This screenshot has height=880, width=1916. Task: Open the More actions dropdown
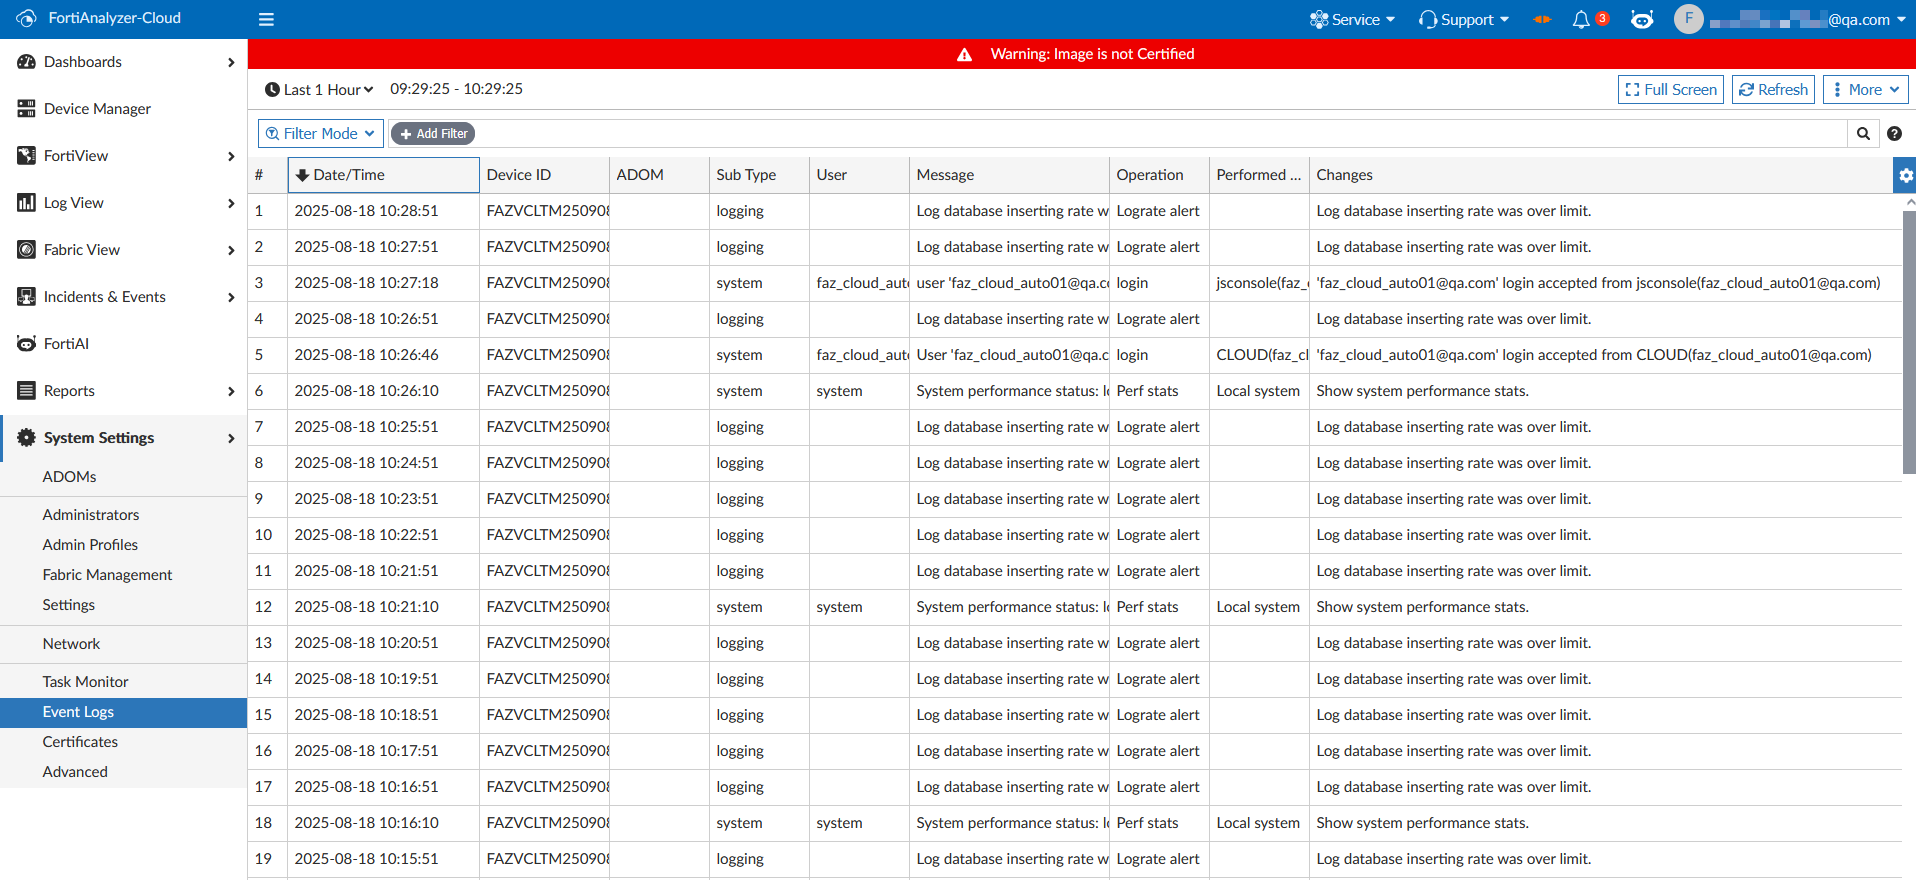coord(1865,90)
